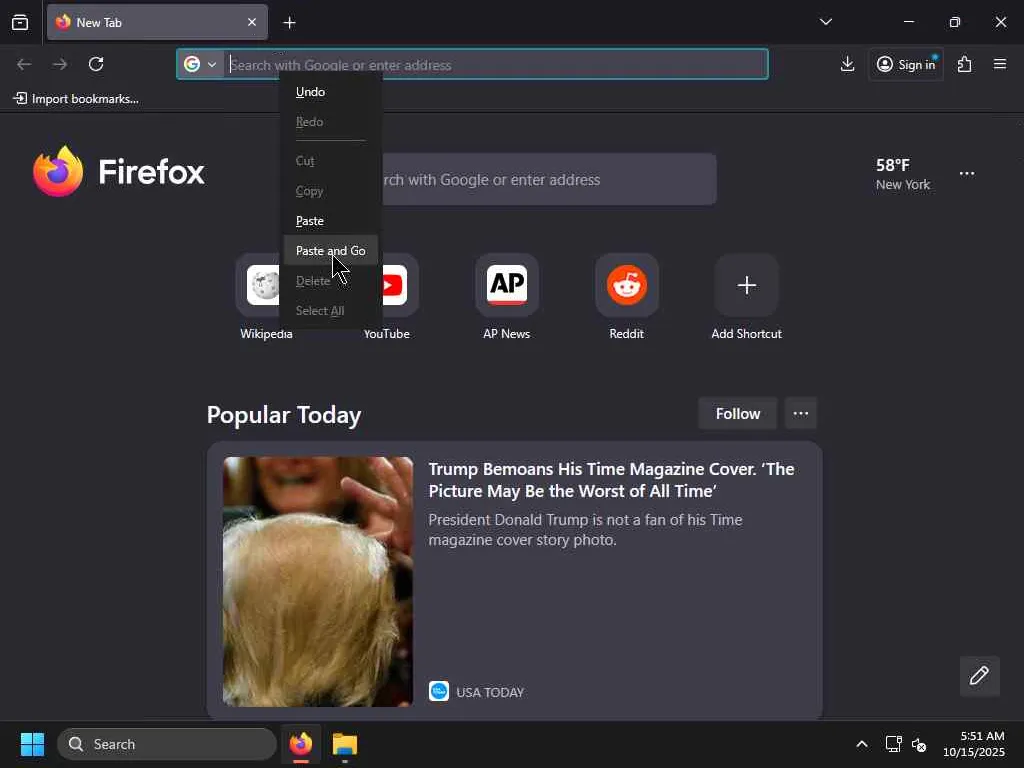Open the Windows Start button
The height and width of the screenshot is (768, 1024).
32,744
